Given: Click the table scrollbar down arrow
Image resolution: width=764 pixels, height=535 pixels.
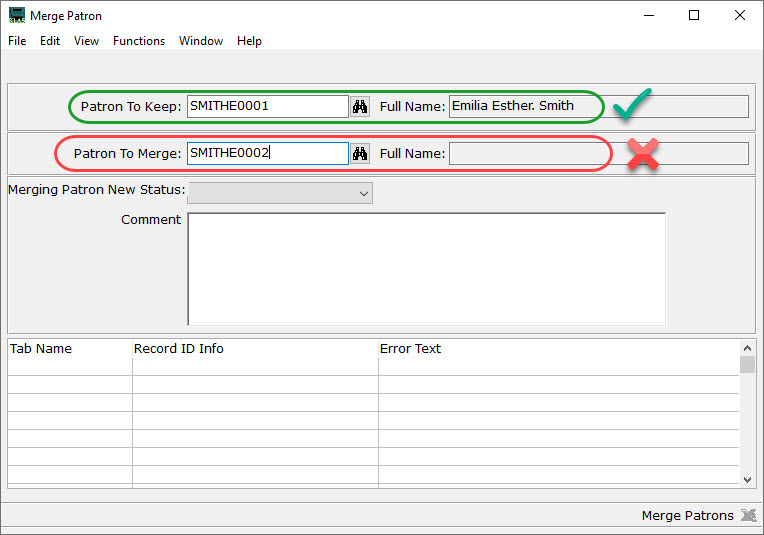Looking at the screenshot, I should coord(747,480).
